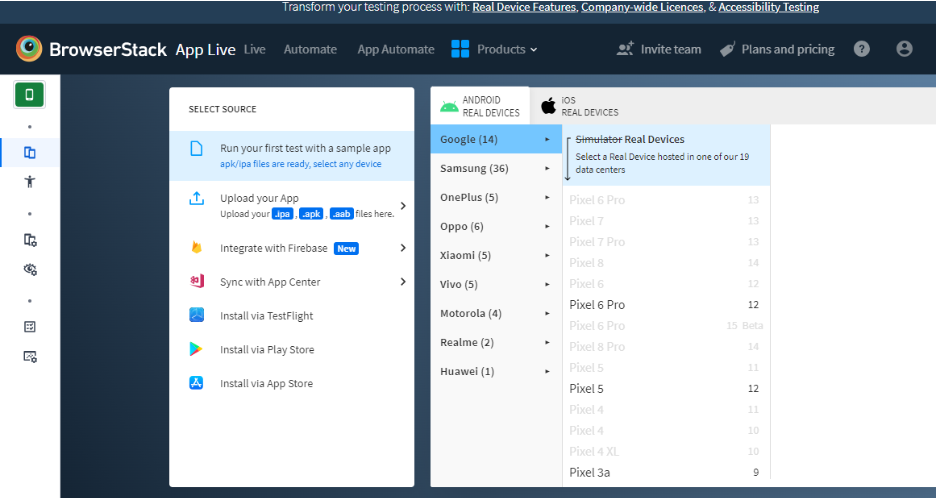
Task: Expand the Samsung (36) device list
Action: click(x=495, y=169)
